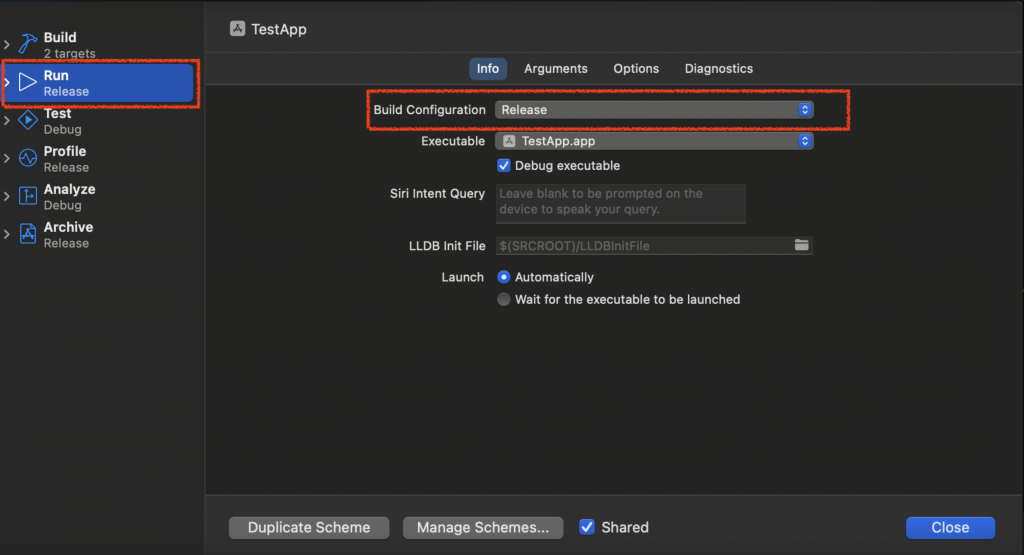
Task: Select the Run play icon
Action: (x=27, y=83)
